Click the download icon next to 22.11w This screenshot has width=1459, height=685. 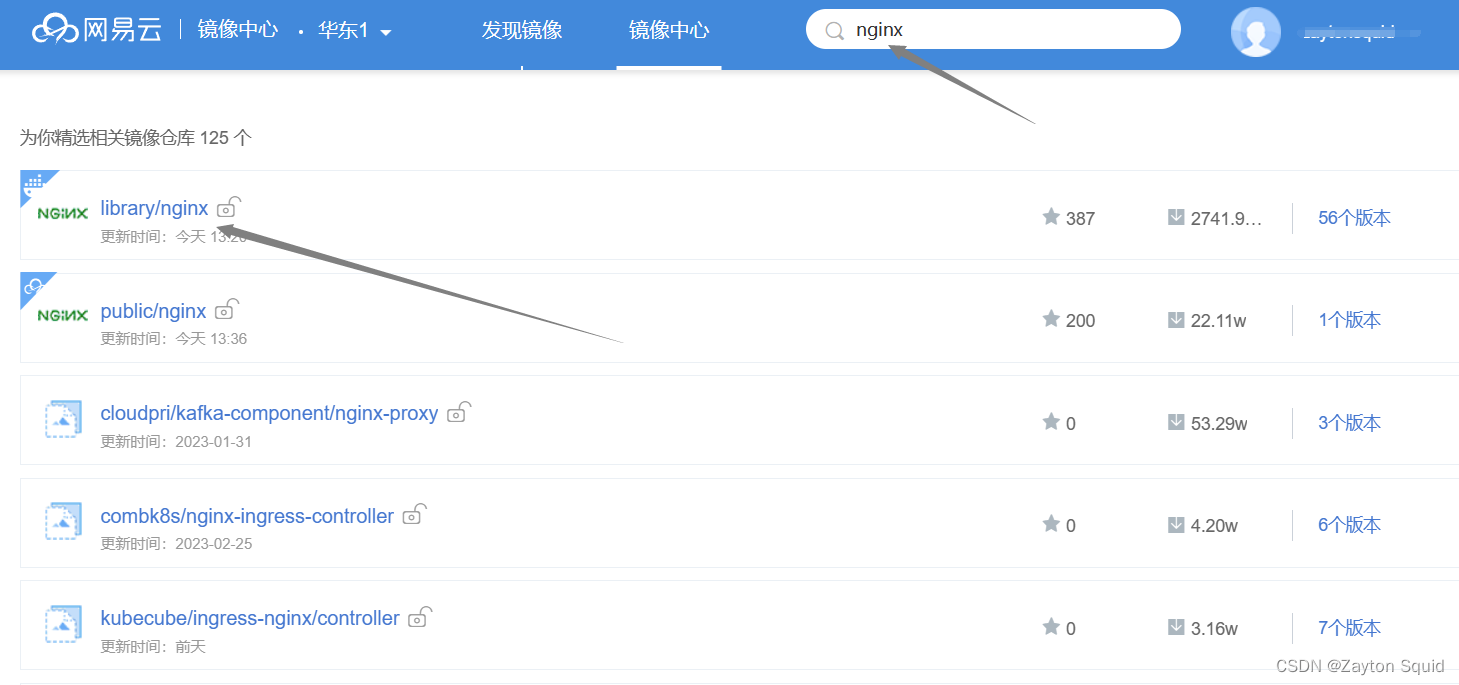pyautogui.click(x=1175, y=320)
